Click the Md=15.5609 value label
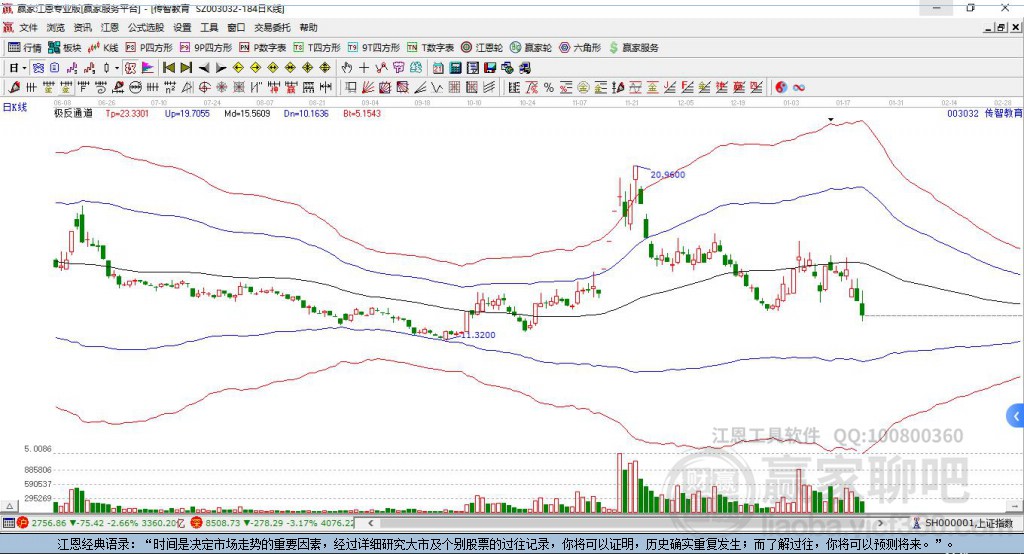The width and height of the screenshot is (1024, 554). [x=247, y=113]
